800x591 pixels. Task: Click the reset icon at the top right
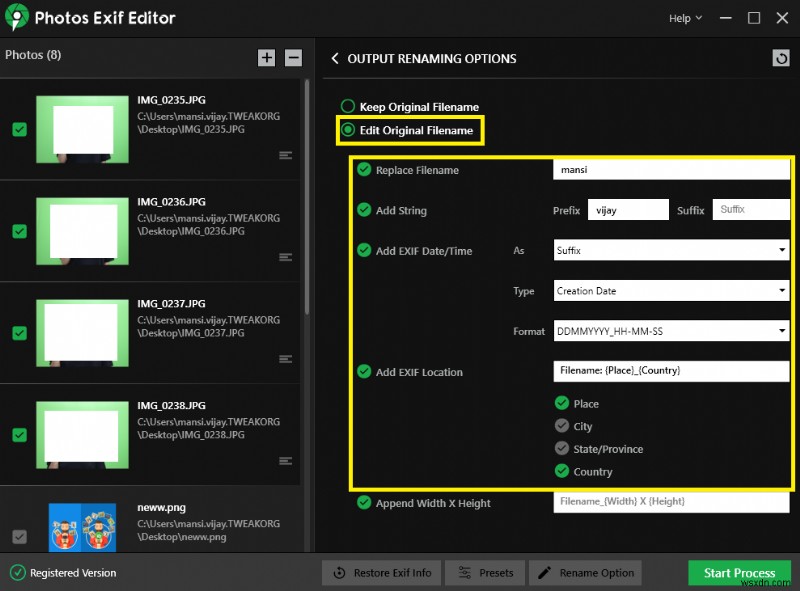(781, 58)
